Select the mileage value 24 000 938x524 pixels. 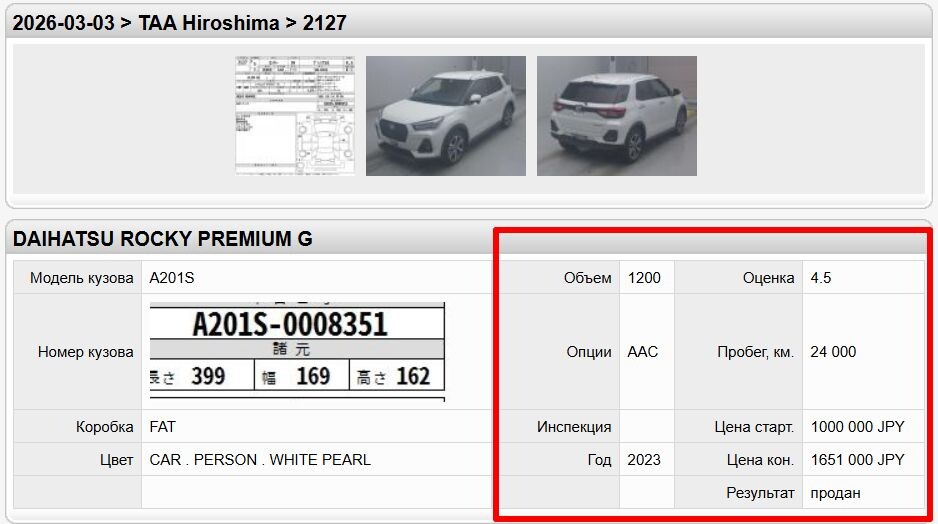(833, 352)
